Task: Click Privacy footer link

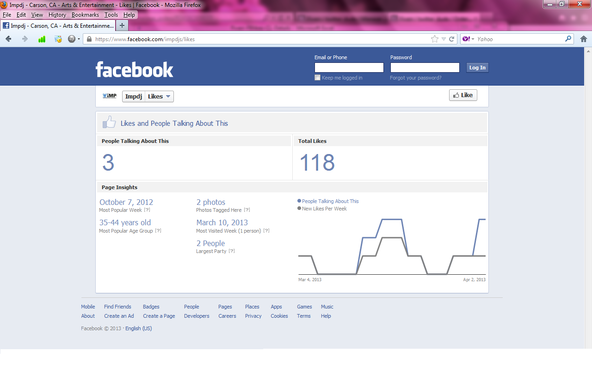Action: [253, 316]
